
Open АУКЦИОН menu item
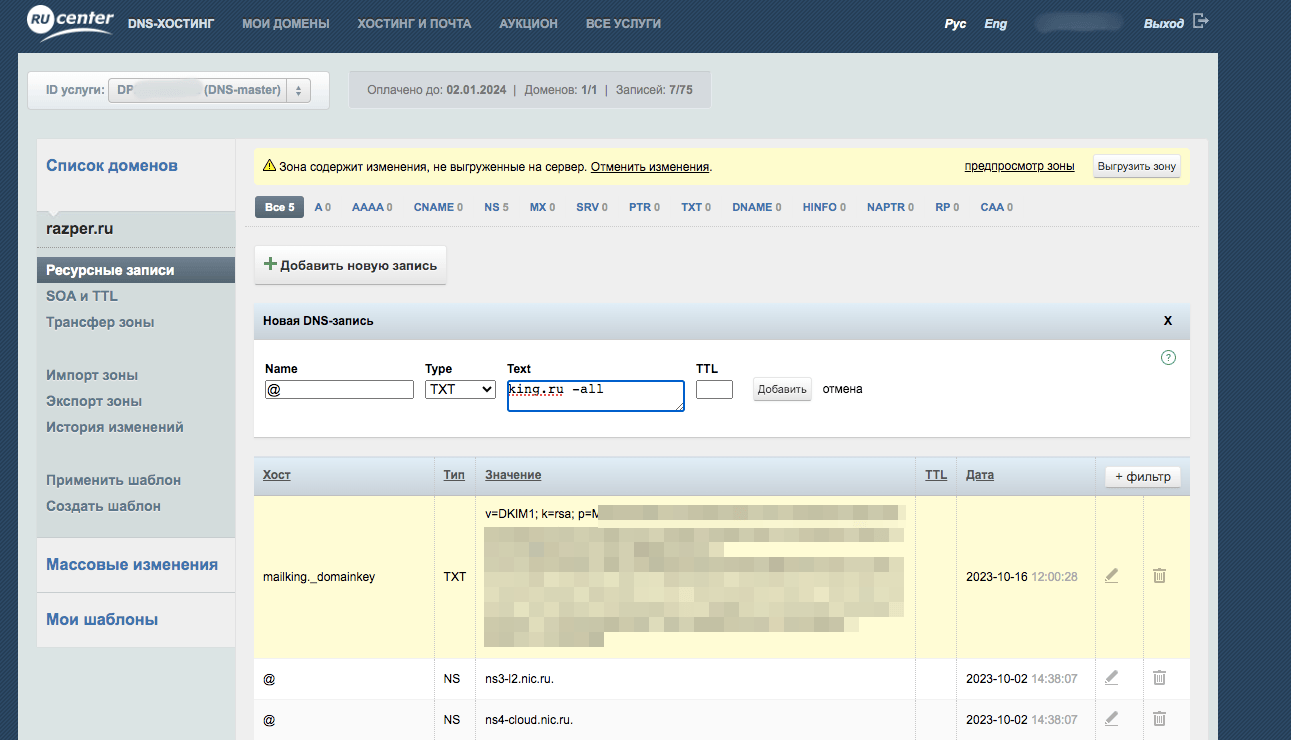528,23
